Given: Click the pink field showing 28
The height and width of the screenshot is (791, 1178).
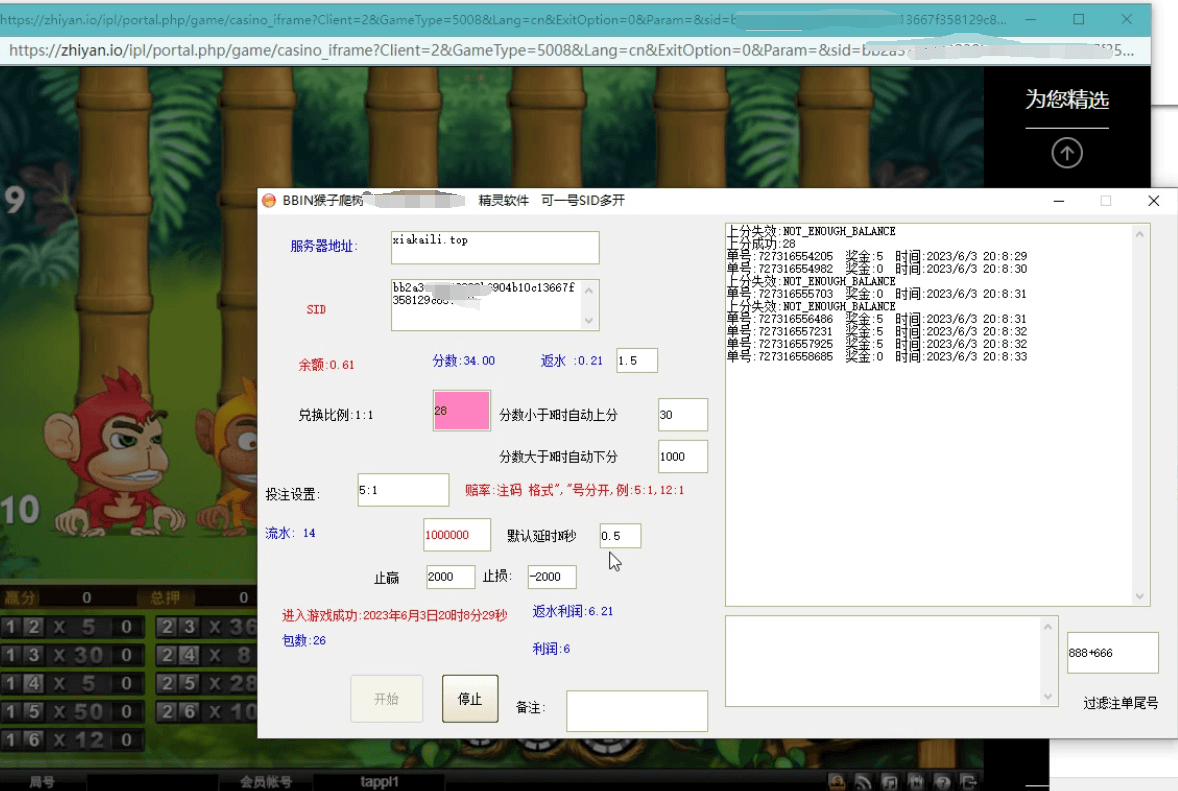Looking at the screenshot, I should 461,410.
